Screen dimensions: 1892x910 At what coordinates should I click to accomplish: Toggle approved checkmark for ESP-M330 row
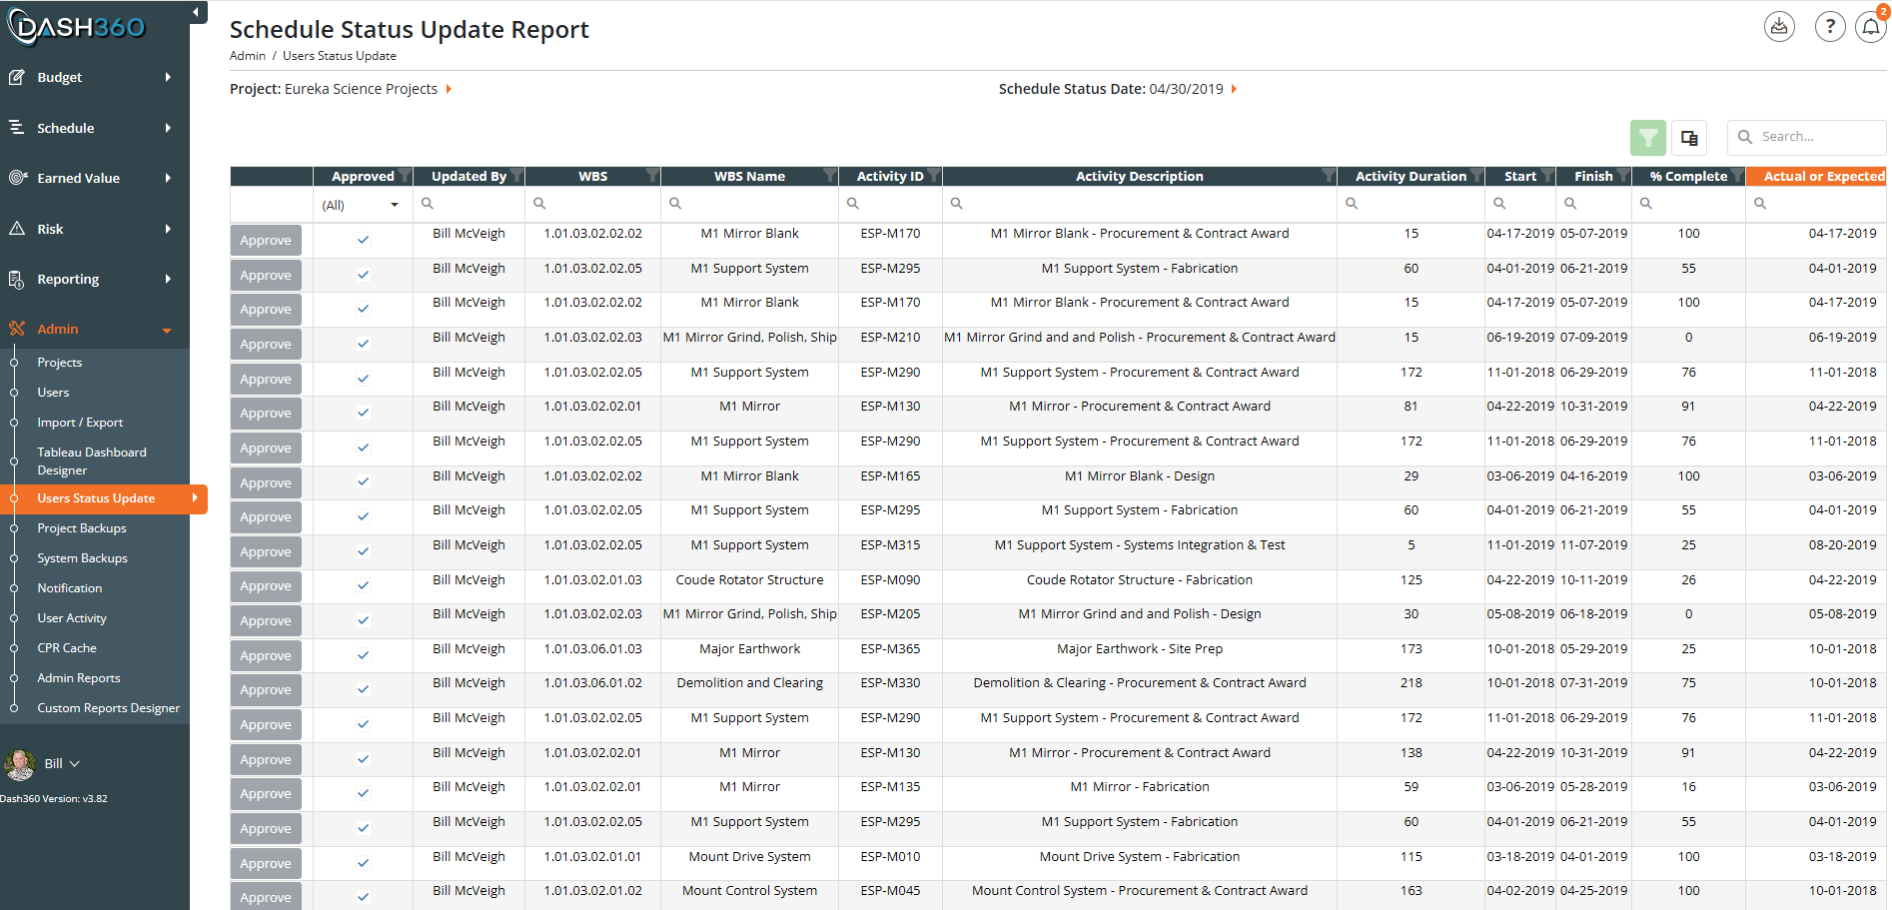click(363, 690)
